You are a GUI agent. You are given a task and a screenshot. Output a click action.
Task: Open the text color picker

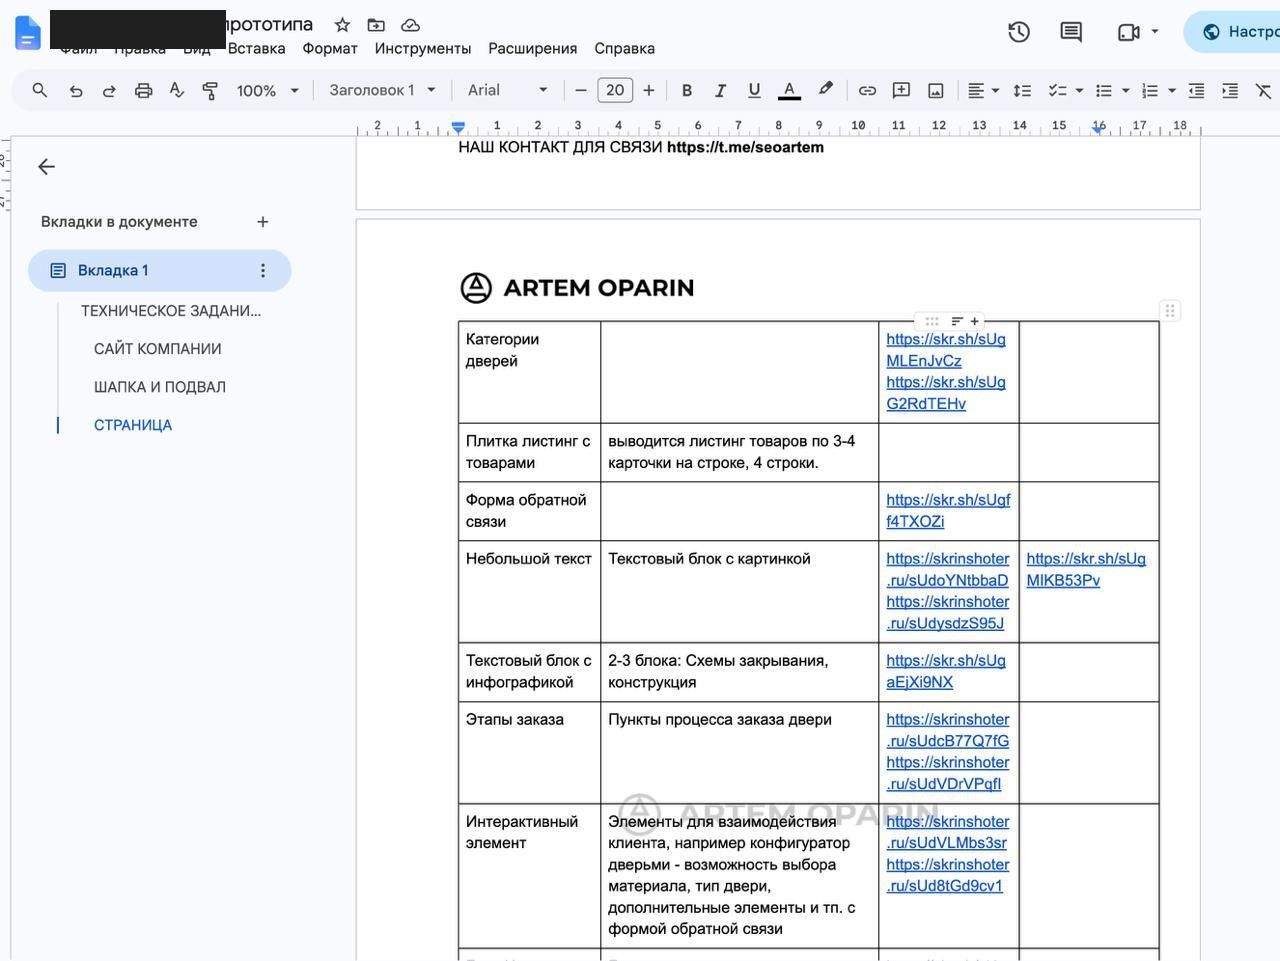(x=789, y=90)
